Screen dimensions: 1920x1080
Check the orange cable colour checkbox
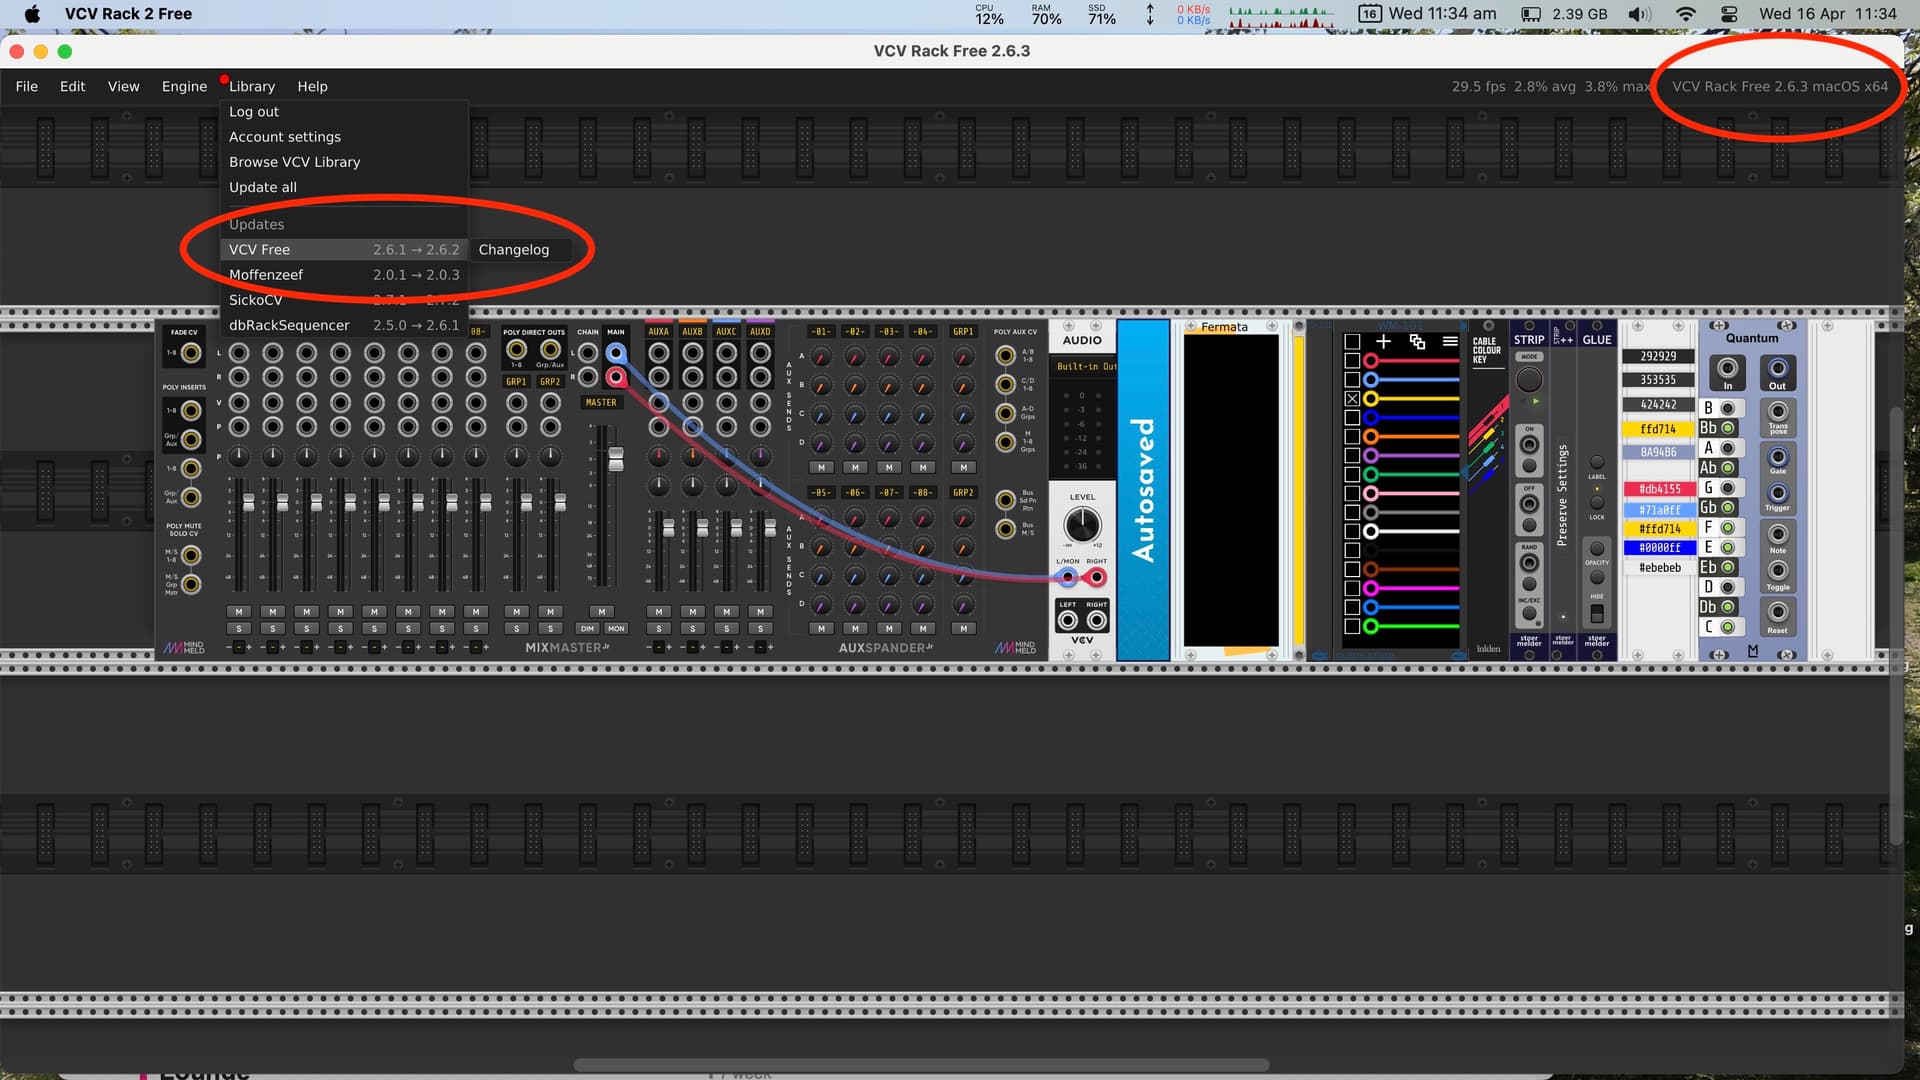[x=1352, y=437]
